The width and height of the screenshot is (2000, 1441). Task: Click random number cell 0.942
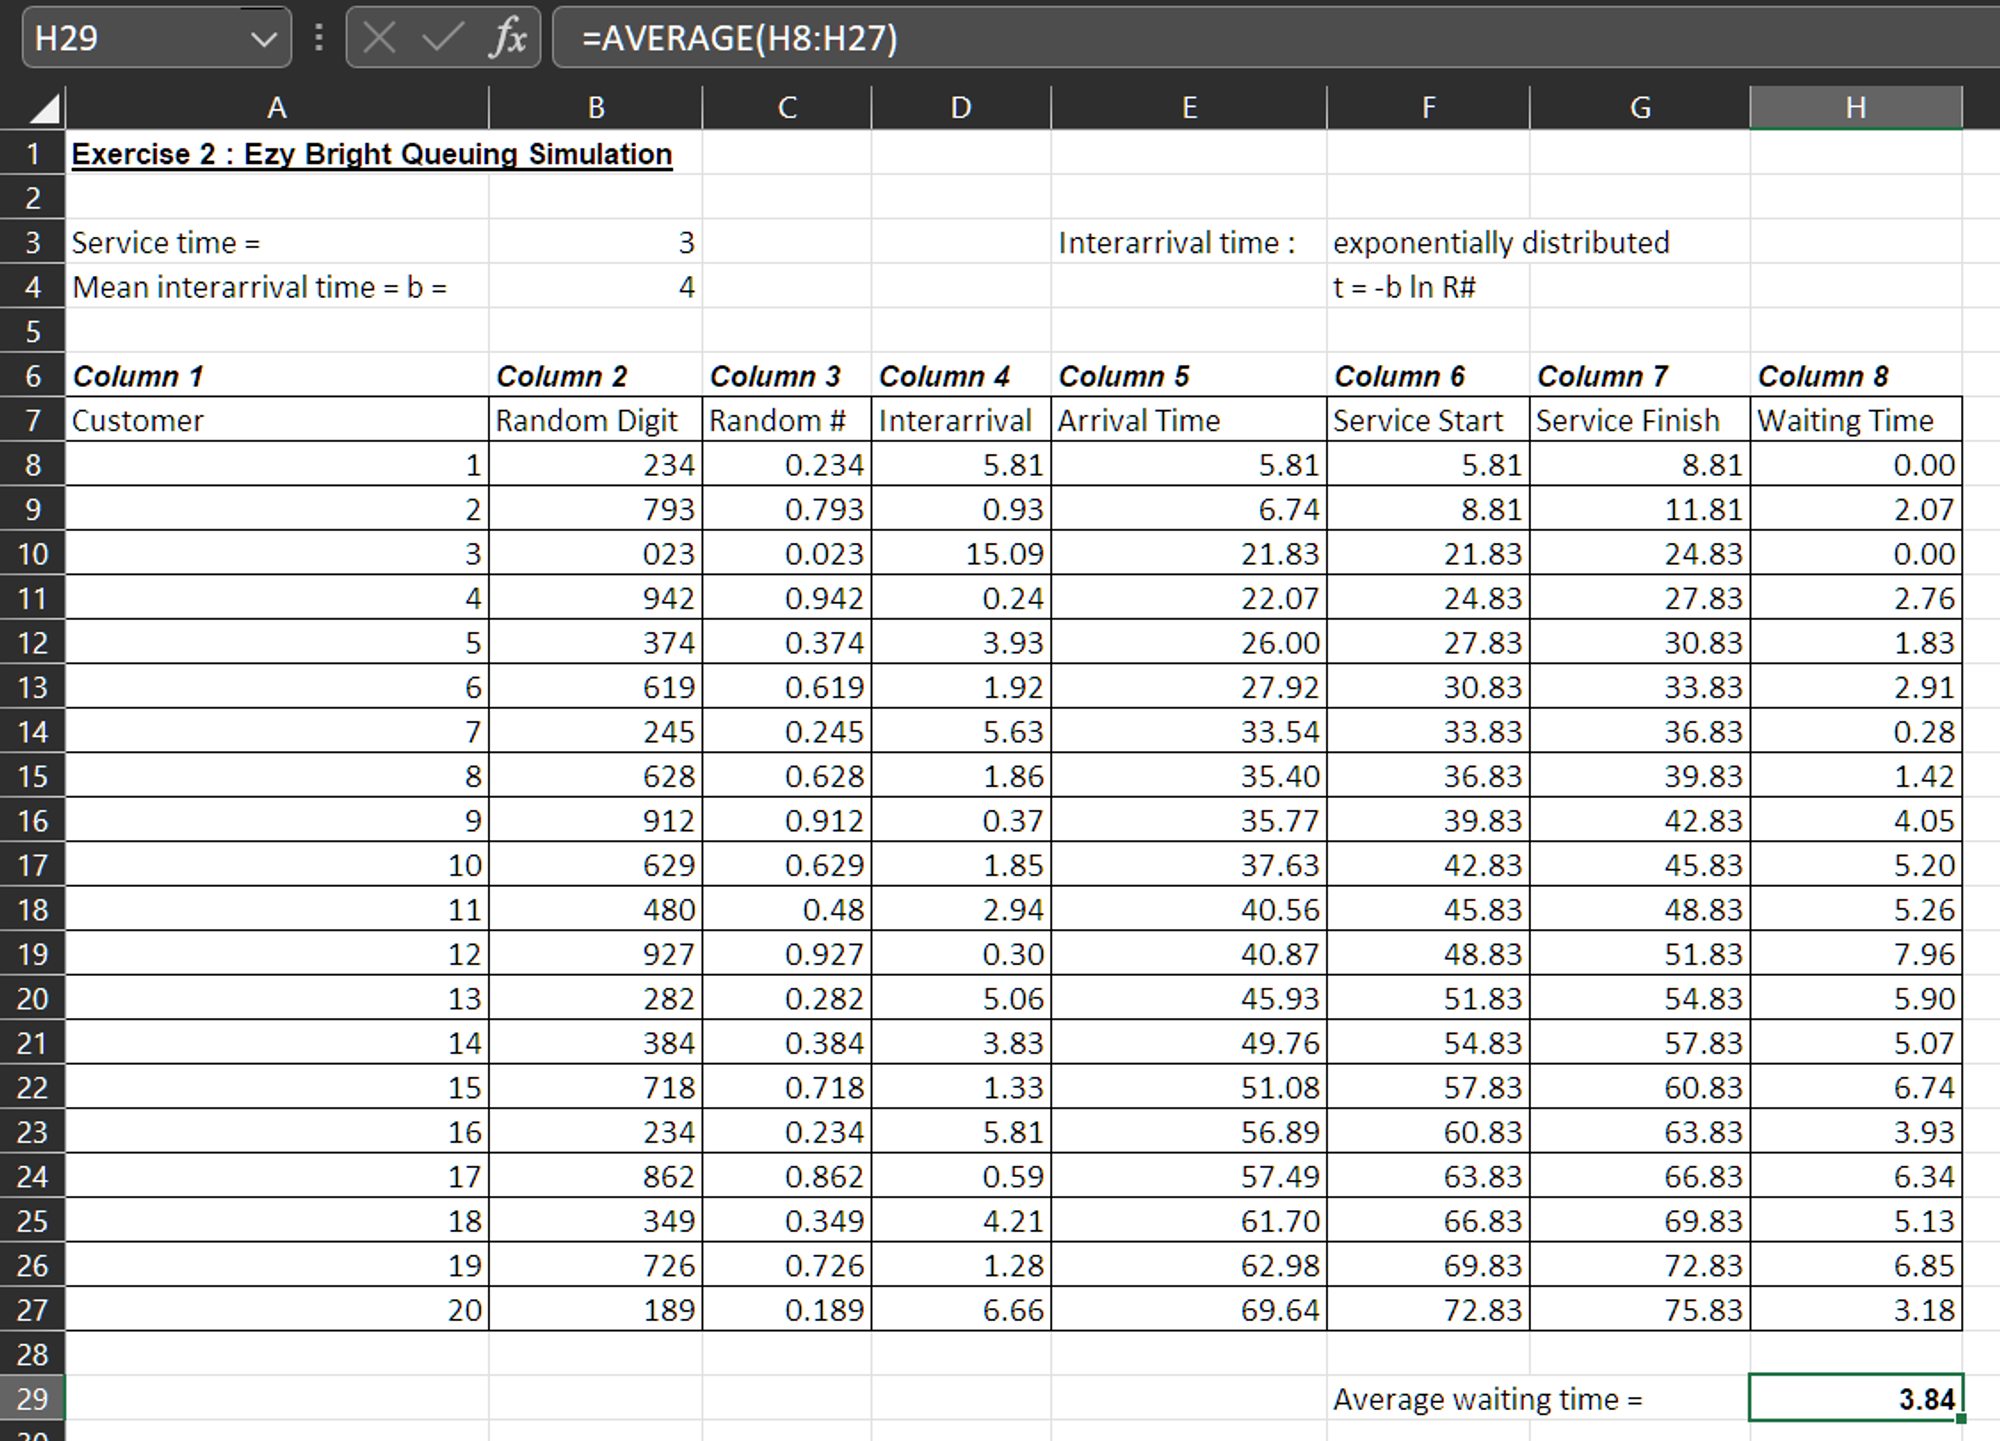click(x=787, y=598)
